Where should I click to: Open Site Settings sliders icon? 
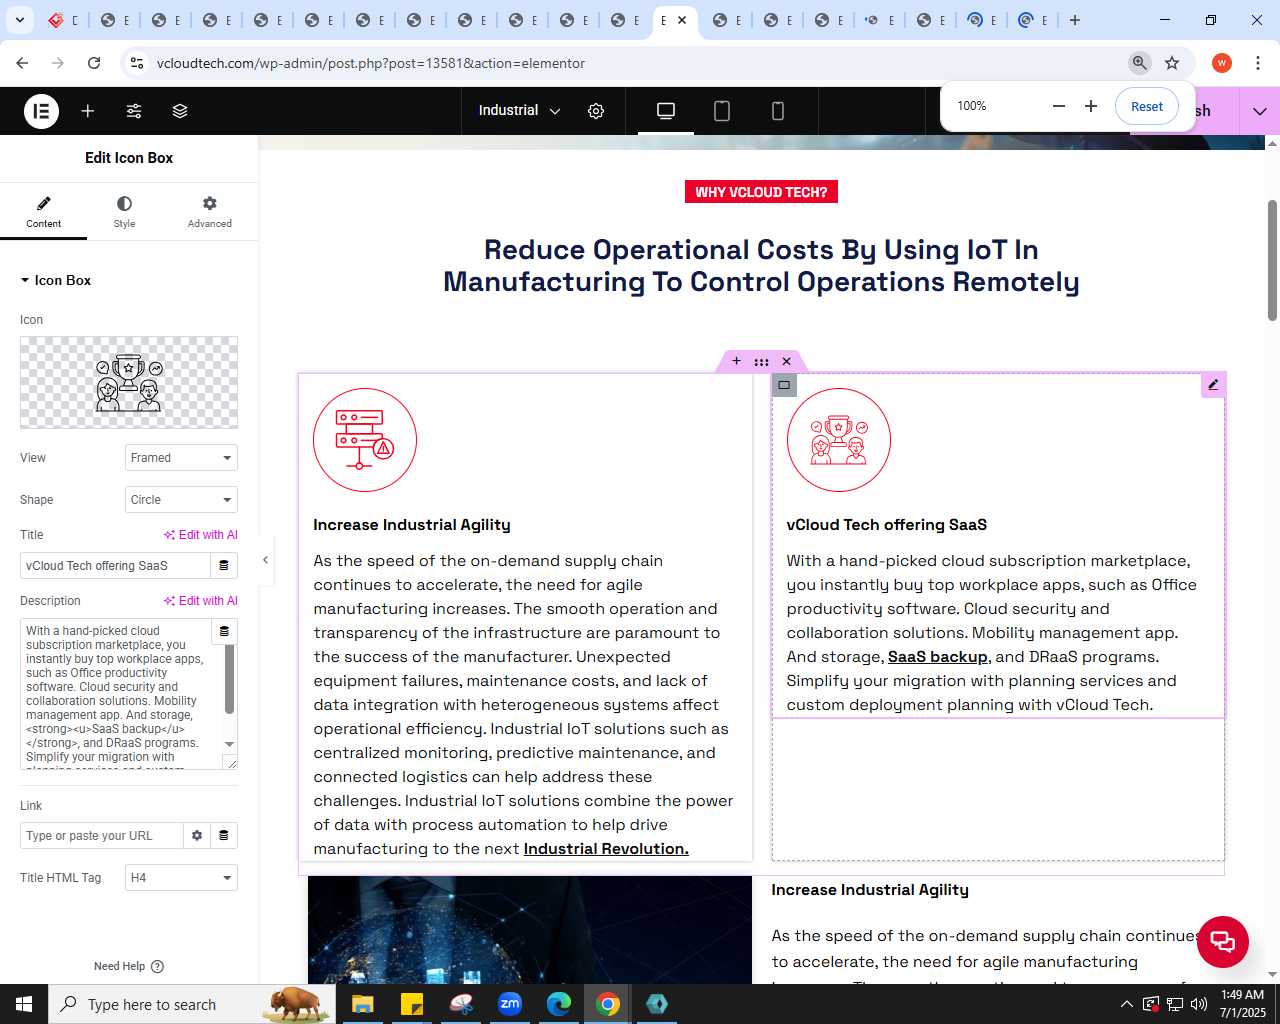coord(134,111)
